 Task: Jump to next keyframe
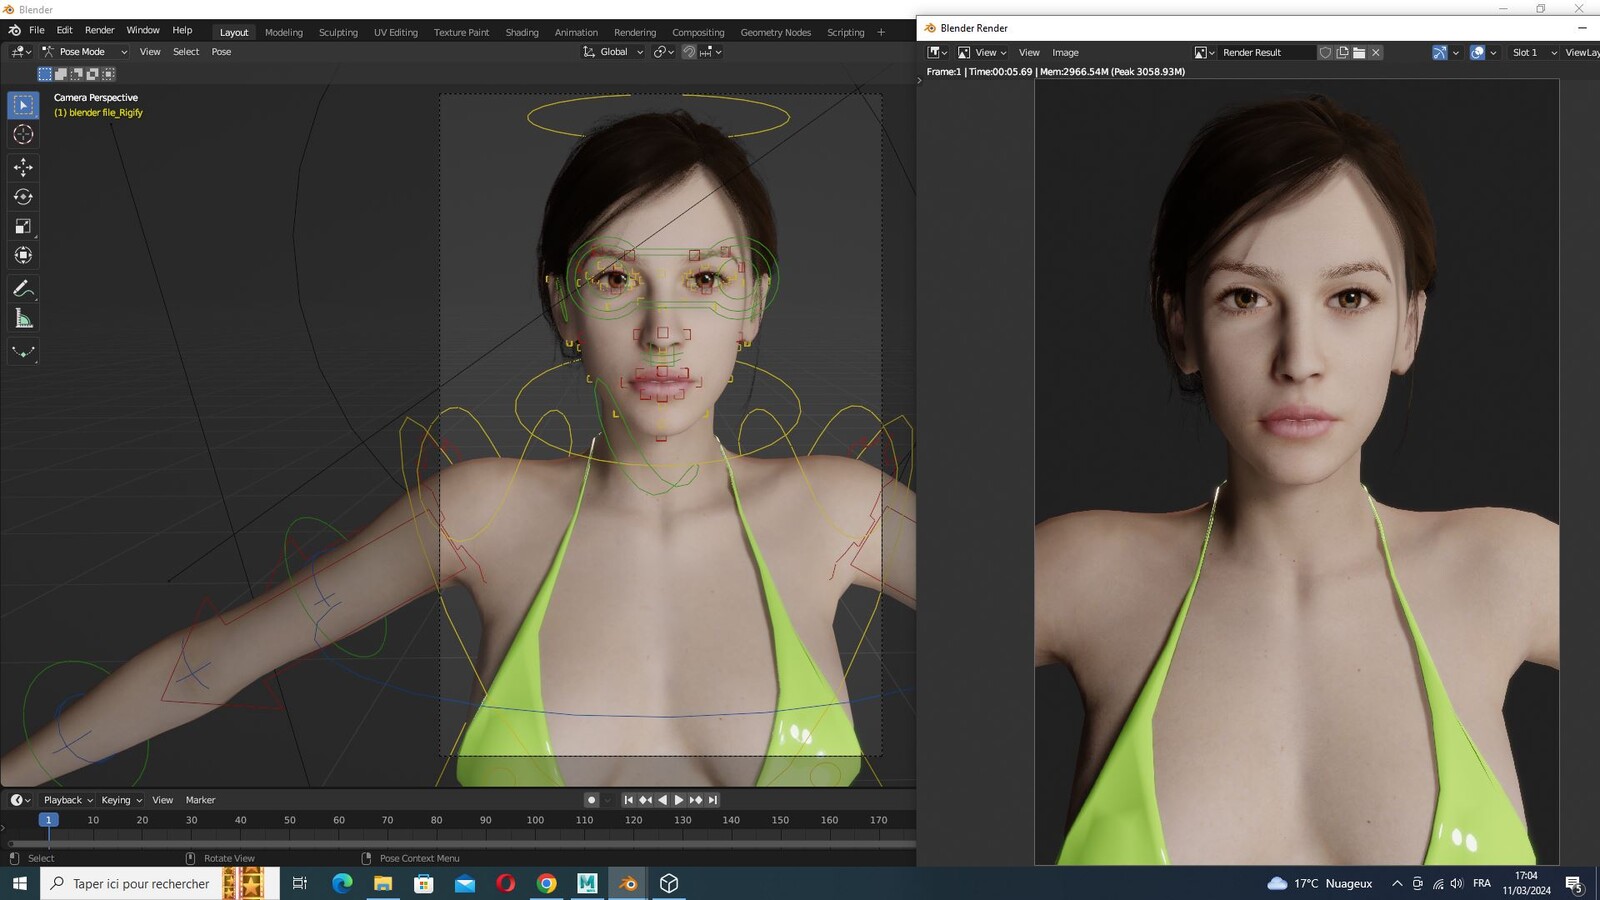click(696, 800)
